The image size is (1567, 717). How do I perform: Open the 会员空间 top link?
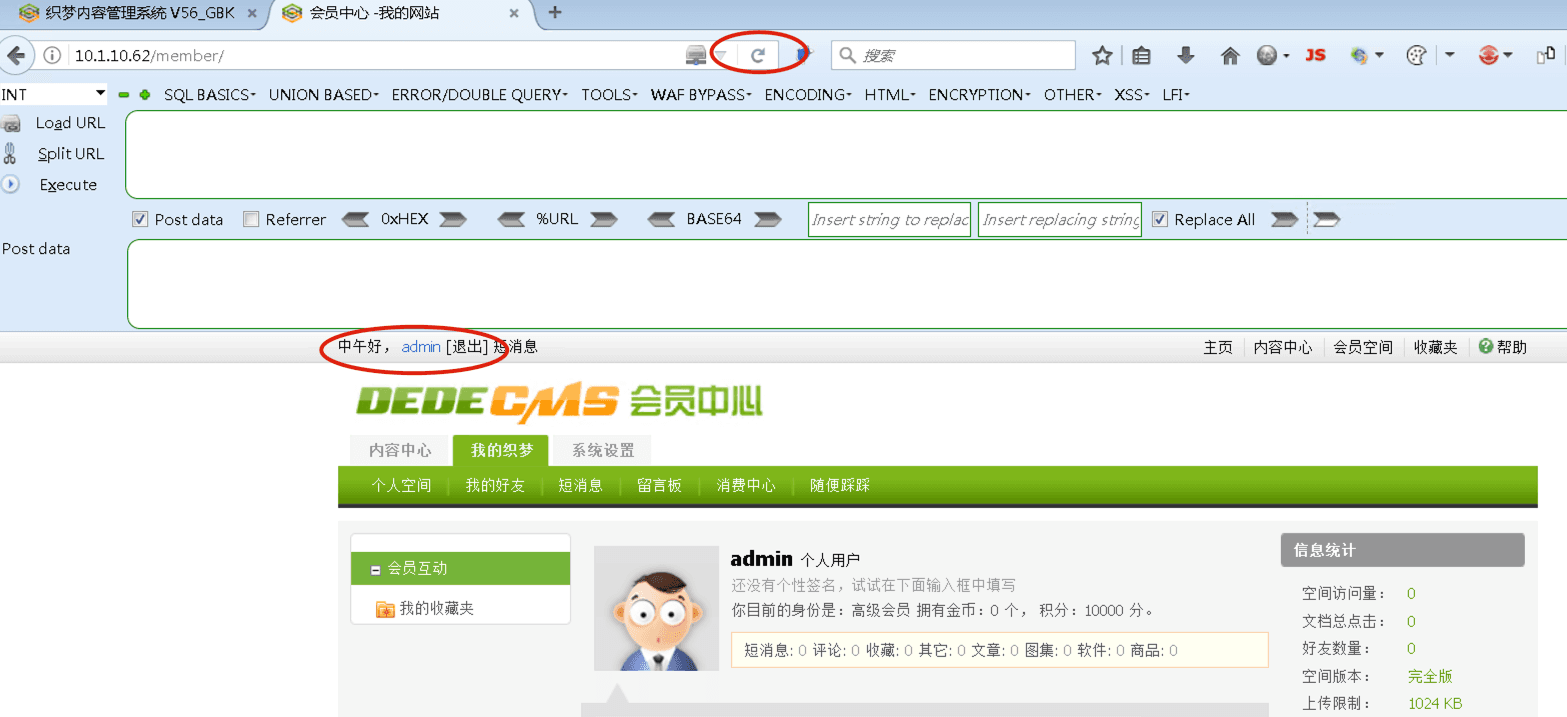[x=1363, y=347]
